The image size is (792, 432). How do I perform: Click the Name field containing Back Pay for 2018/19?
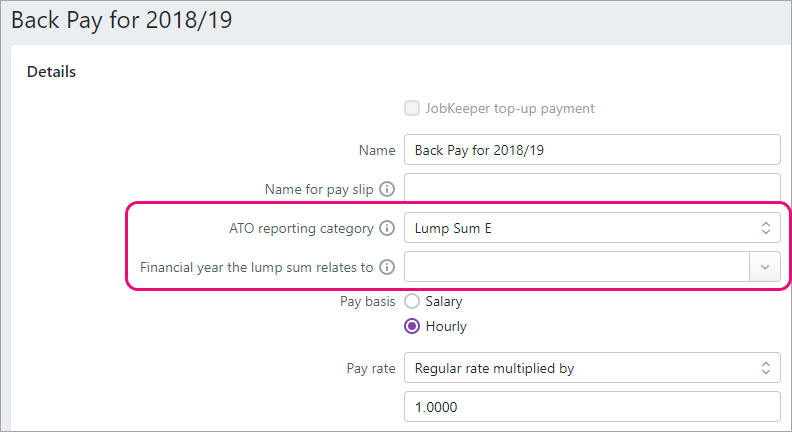coord(591,150)
